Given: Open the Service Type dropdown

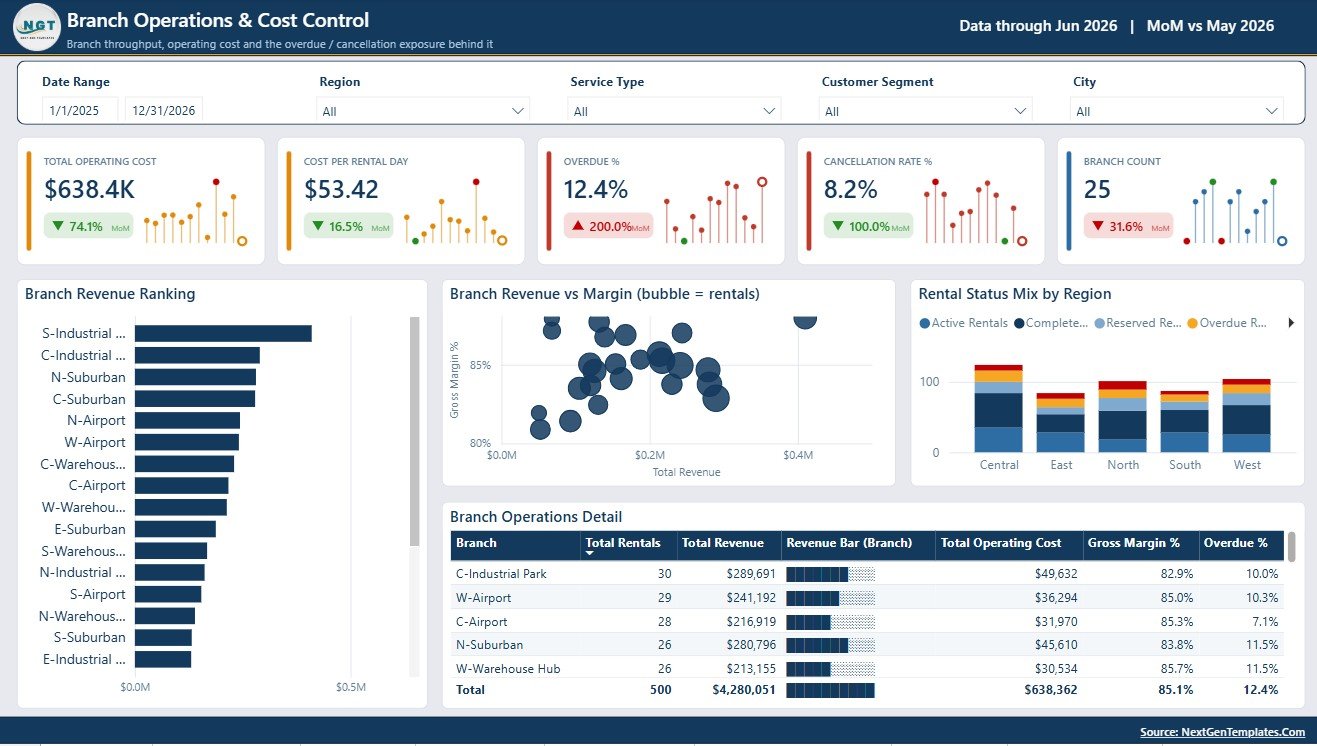Looking at the screenshot, I should tap(675, 111).
